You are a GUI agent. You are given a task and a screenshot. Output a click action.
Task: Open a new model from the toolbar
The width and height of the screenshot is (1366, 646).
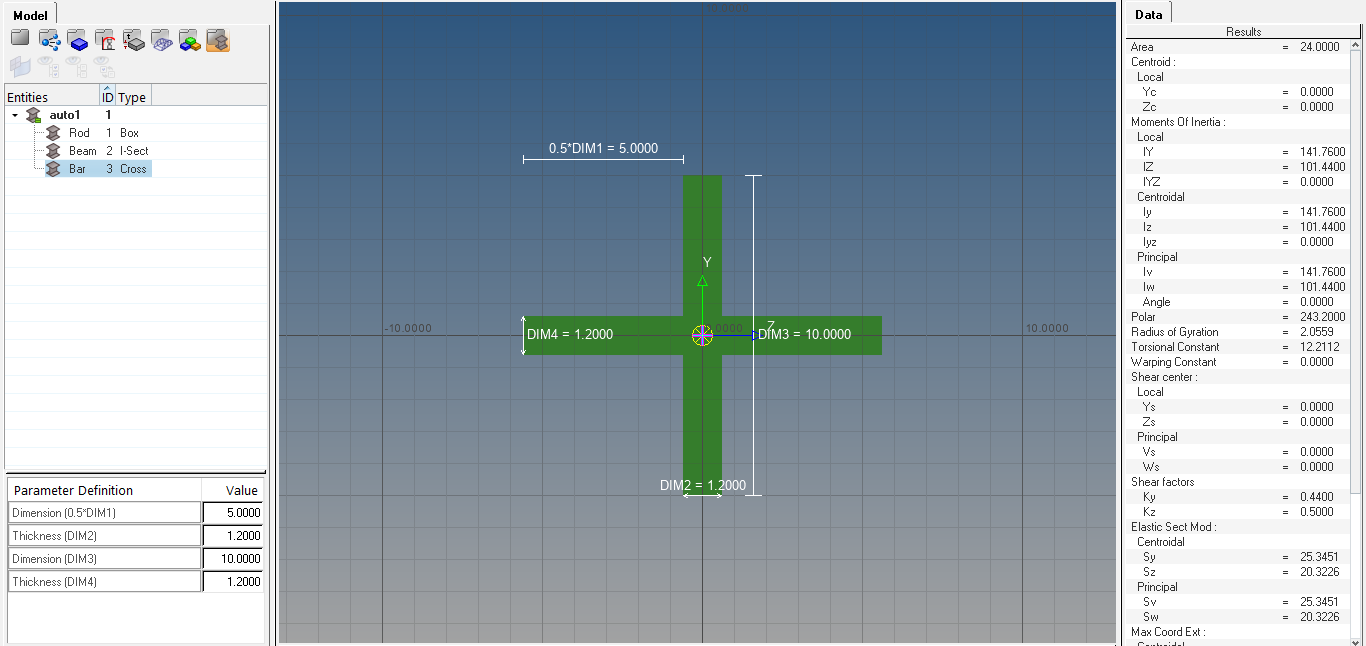coord(19,40)
